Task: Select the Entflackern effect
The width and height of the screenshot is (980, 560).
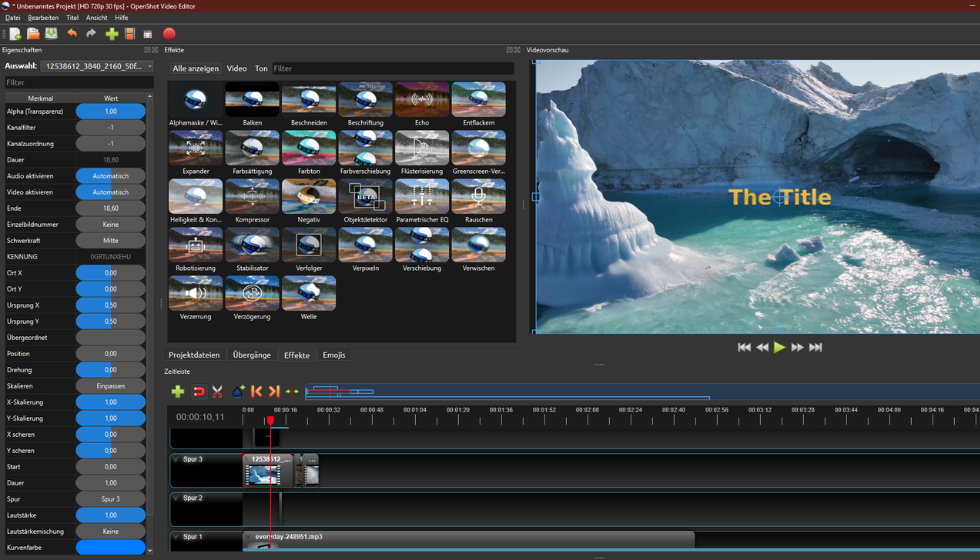Action: point(479,99)
